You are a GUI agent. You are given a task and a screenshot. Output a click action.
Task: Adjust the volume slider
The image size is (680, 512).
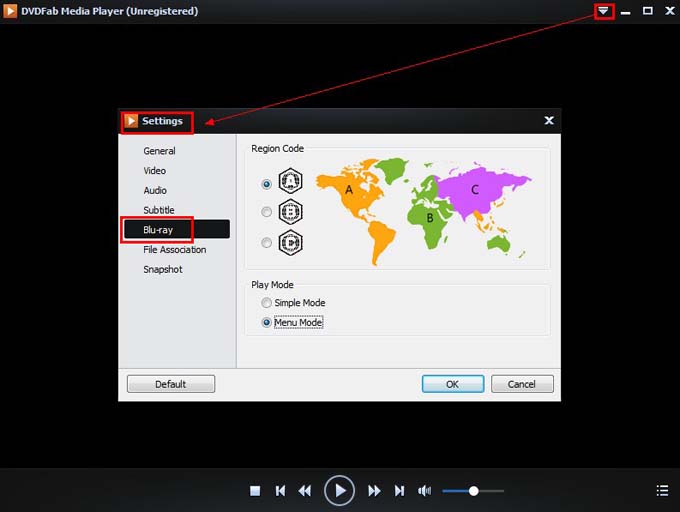coord(473,491)
